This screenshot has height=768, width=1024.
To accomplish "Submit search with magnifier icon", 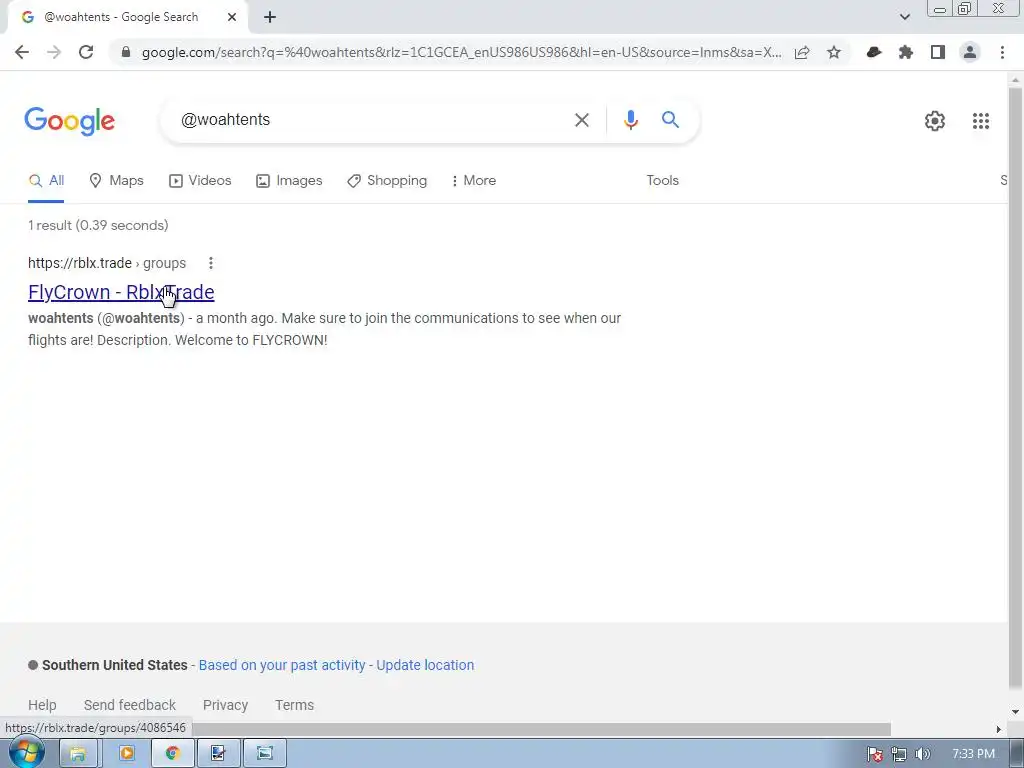I will [670, 120].
